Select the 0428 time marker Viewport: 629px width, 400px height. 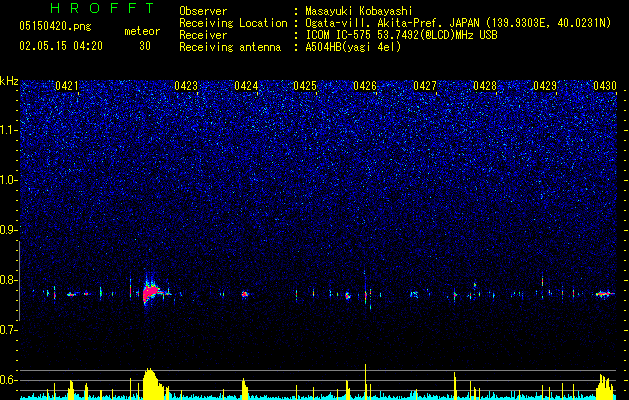485,86
